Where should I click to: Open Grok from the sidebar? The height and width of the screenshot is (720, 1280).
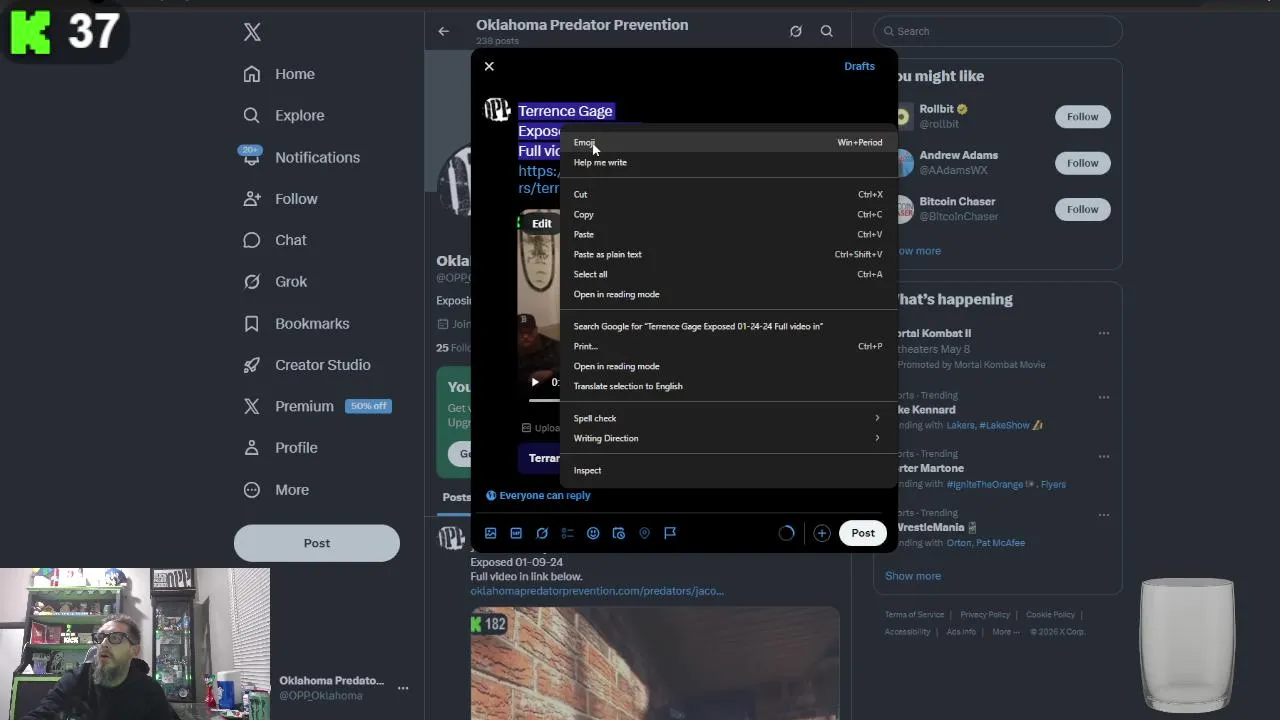point(276,282)
